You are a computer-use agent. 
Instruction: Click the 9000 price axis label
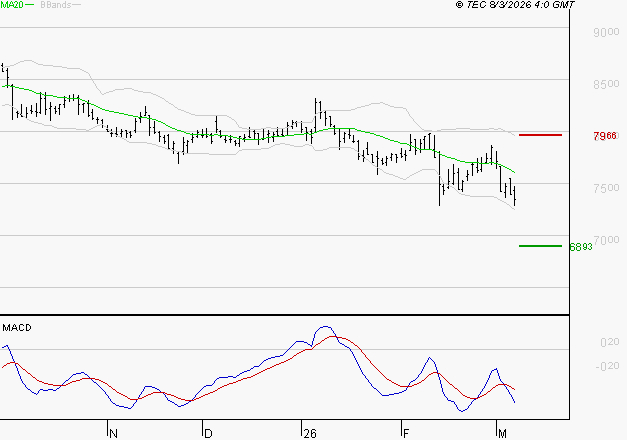(606, 32)
